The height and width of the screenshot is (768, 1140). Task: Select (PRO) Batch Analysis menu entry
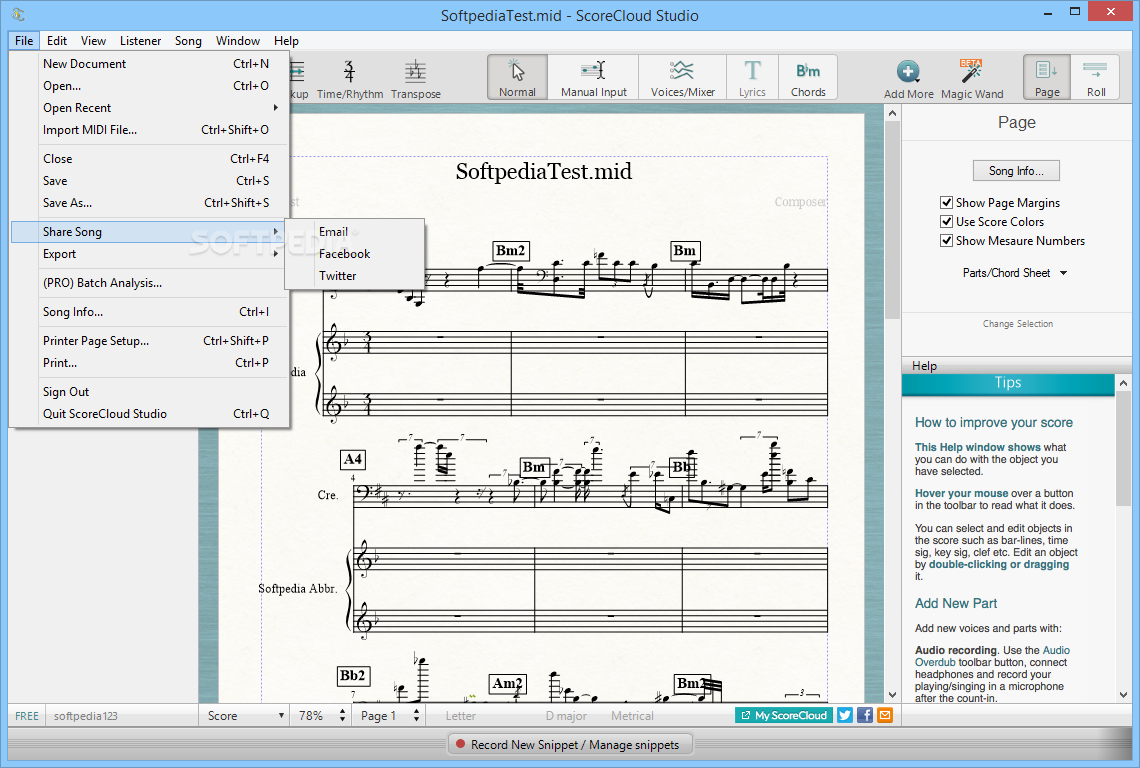coord(150,283)
